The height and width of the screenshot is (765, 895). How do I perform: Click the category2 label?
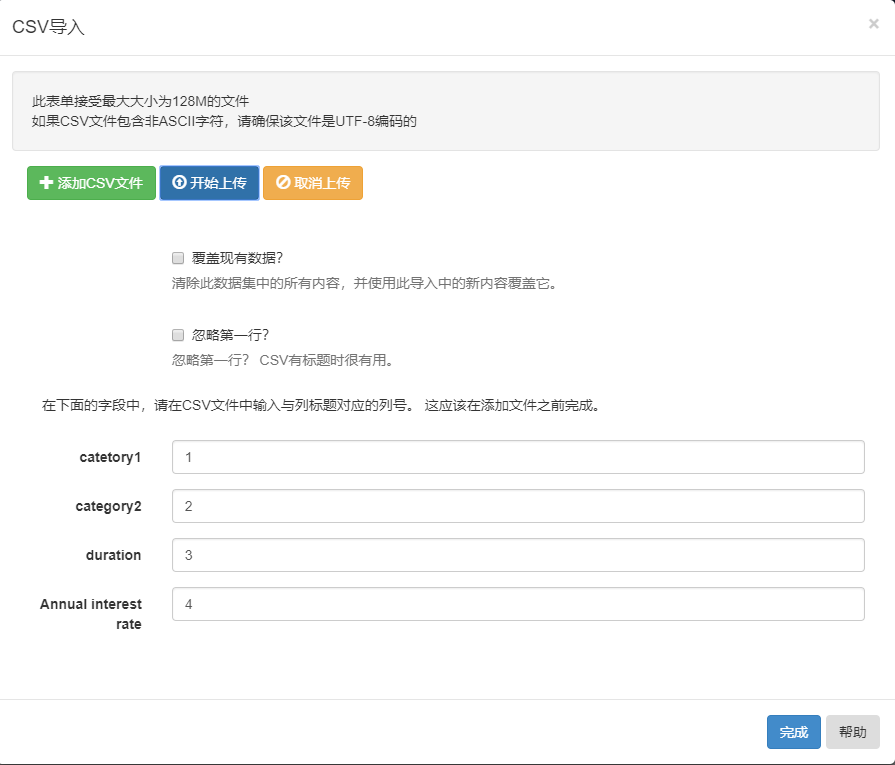point(108,506)
